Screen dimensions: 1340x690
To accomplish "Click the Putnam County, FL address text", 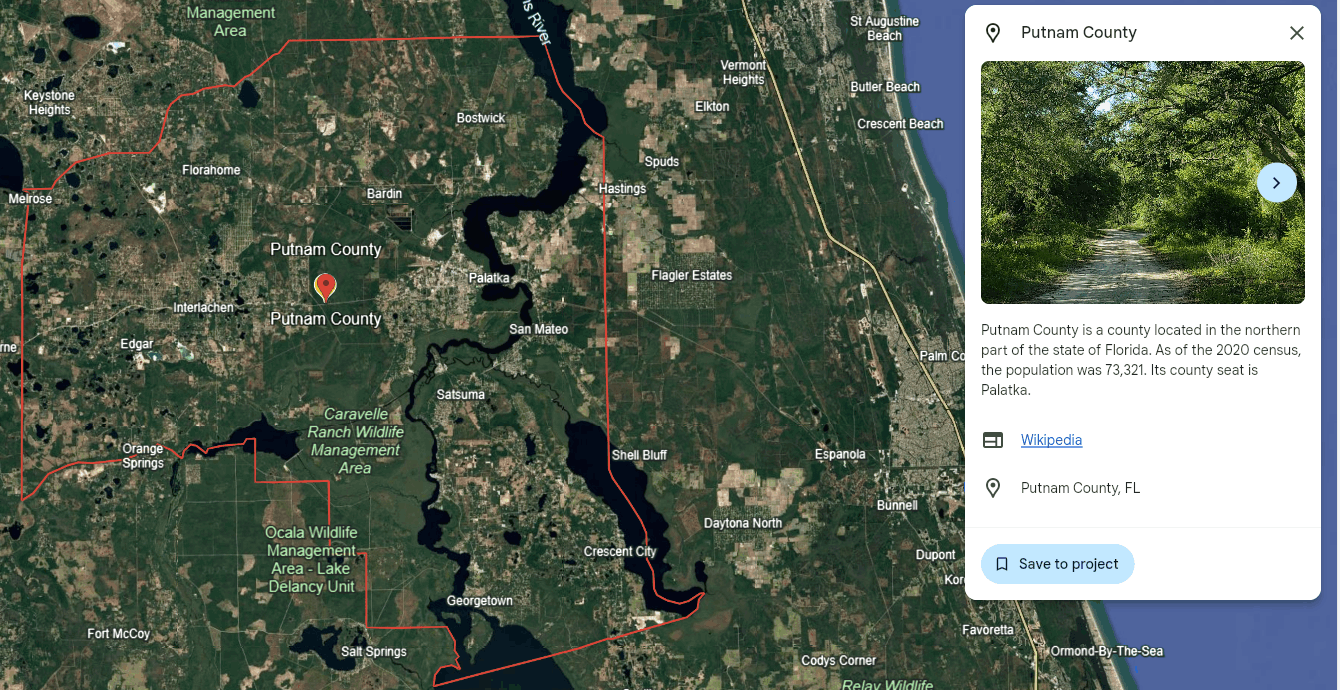I will coord(1080,488).
